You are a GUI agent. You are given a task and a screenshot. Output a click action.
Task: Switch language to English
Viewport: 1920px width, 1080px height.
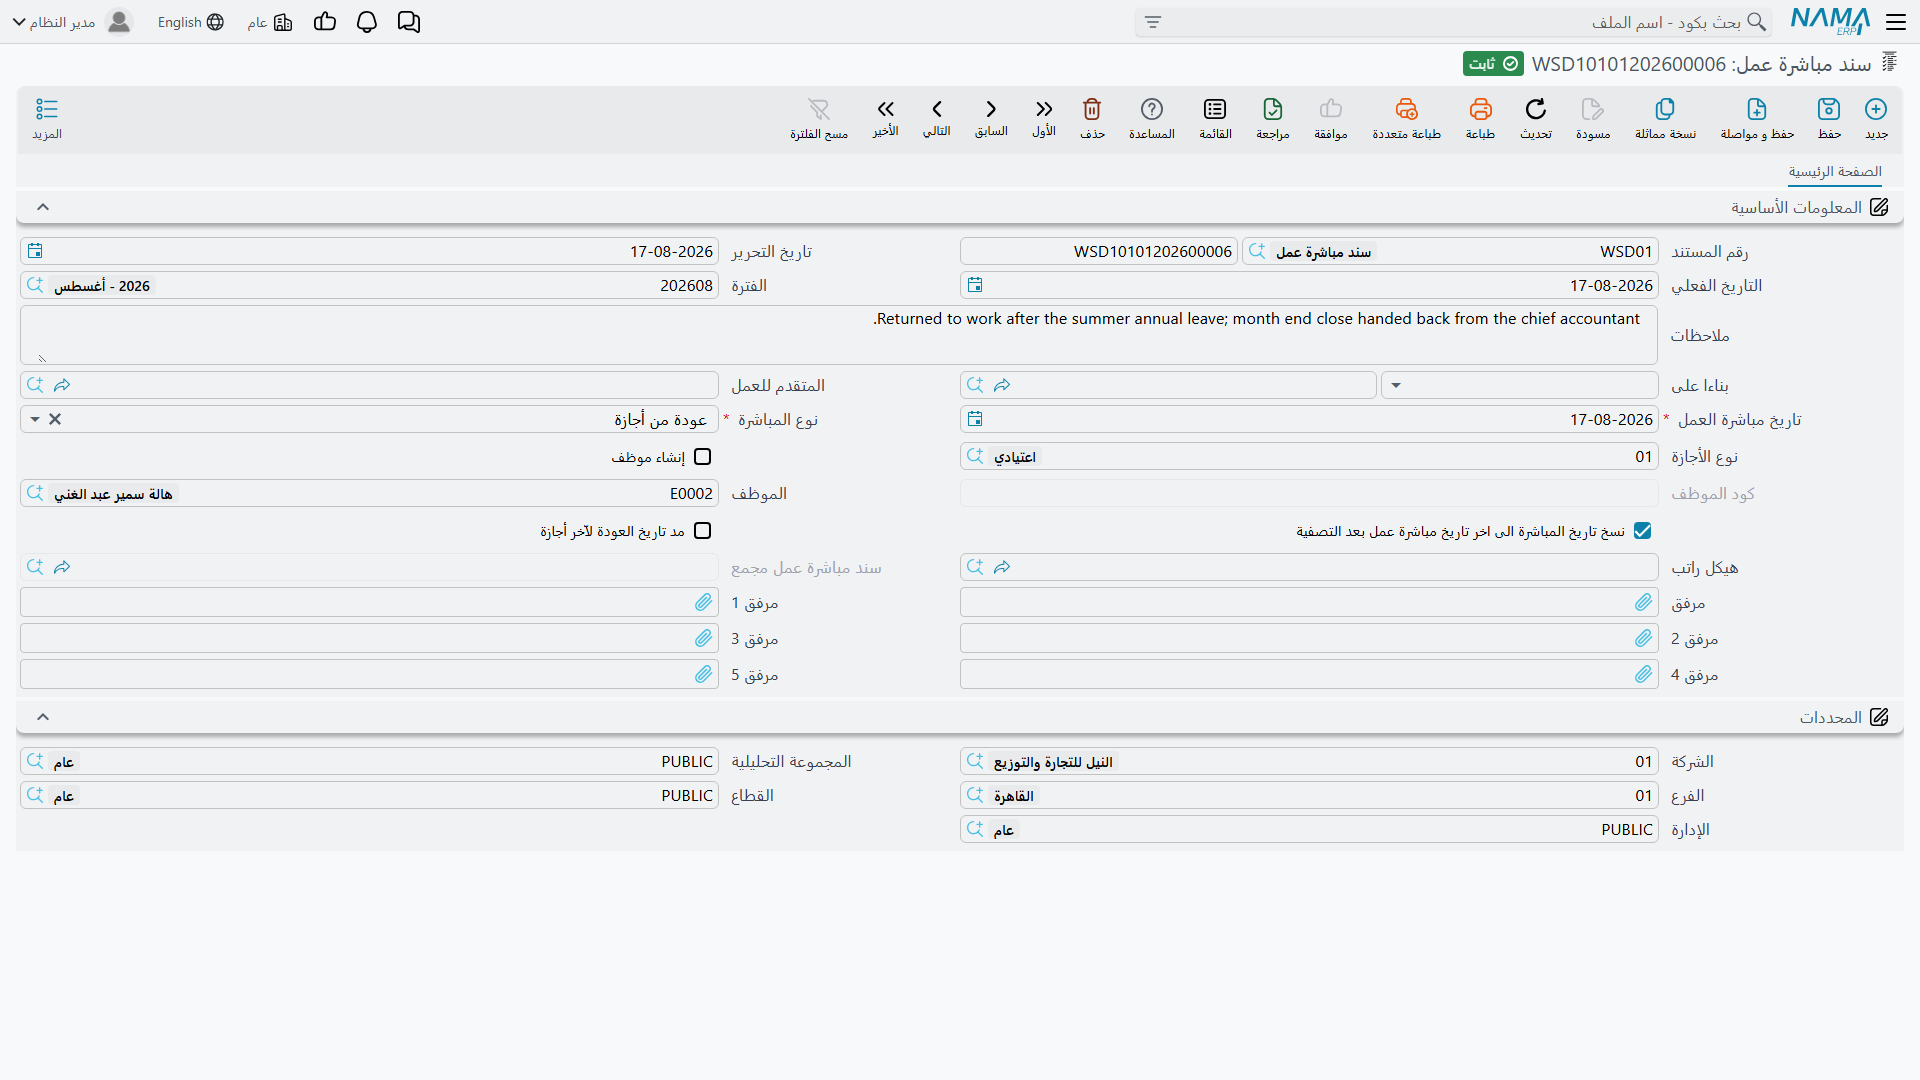pyautogui.click(x=190, y=22)
